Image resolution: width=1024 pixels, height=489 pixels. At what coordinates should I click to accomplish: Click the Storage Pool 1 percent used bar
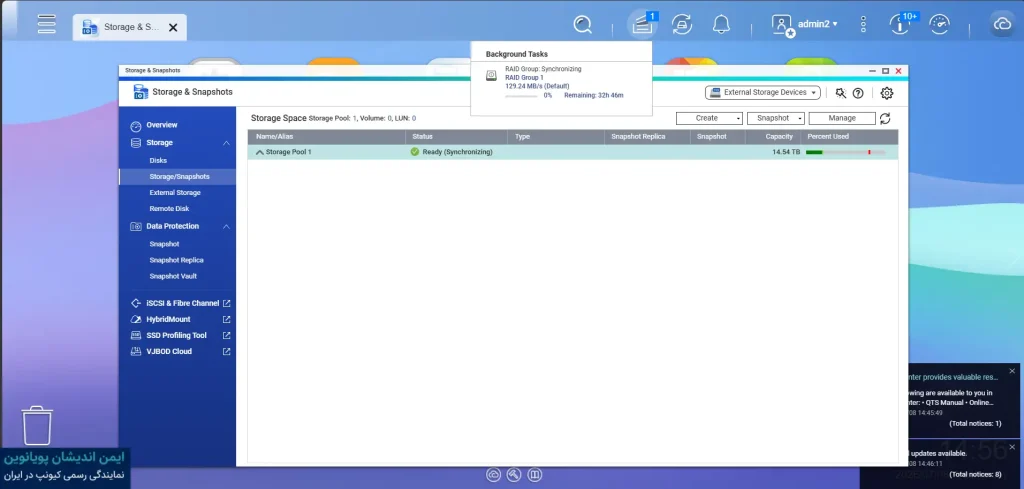click(x=846, y=152)
